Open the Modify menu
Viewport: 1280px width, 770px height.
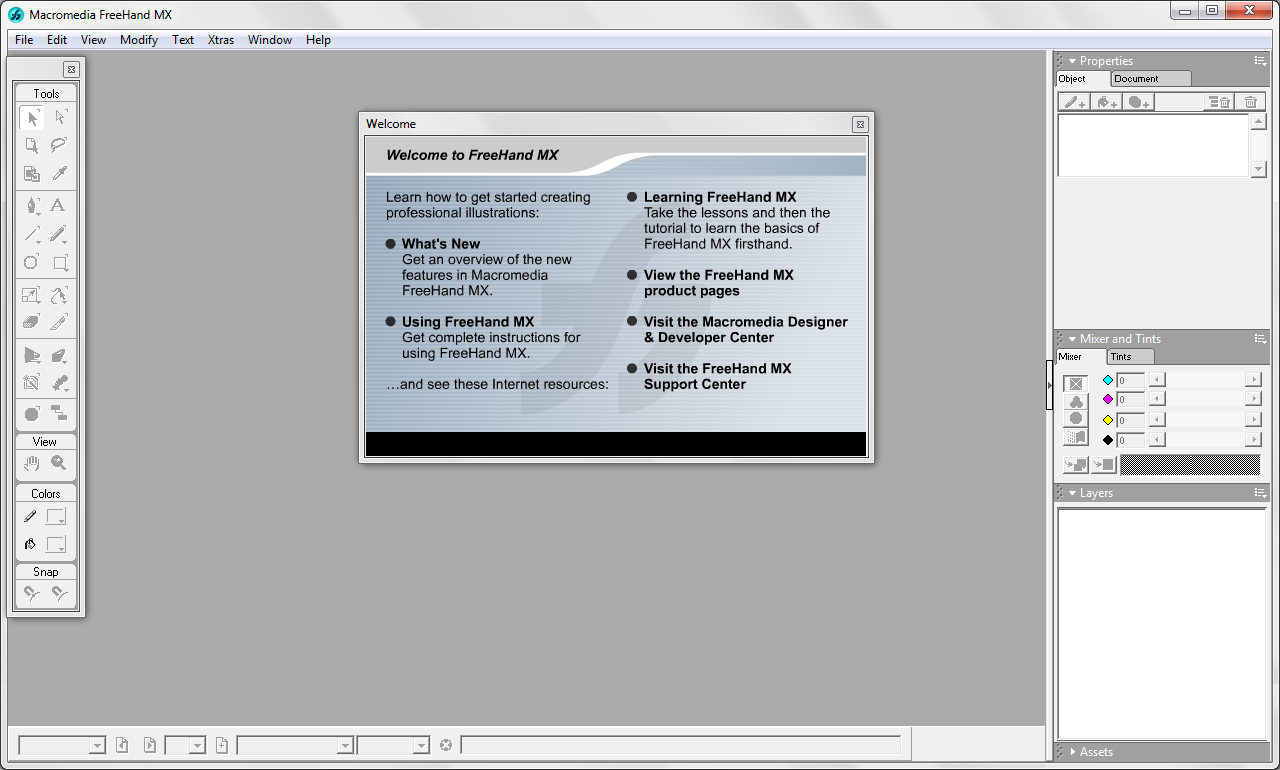pos(139,40)
